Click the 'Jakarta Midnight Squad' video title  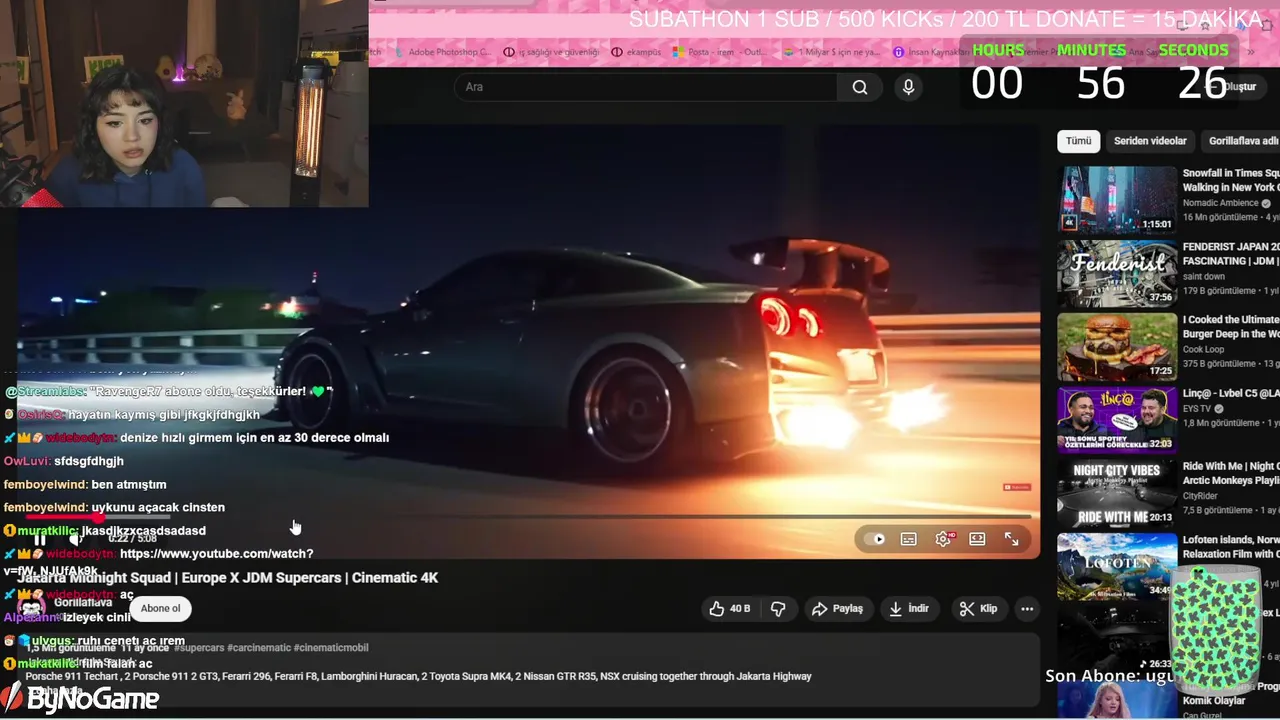228,578
